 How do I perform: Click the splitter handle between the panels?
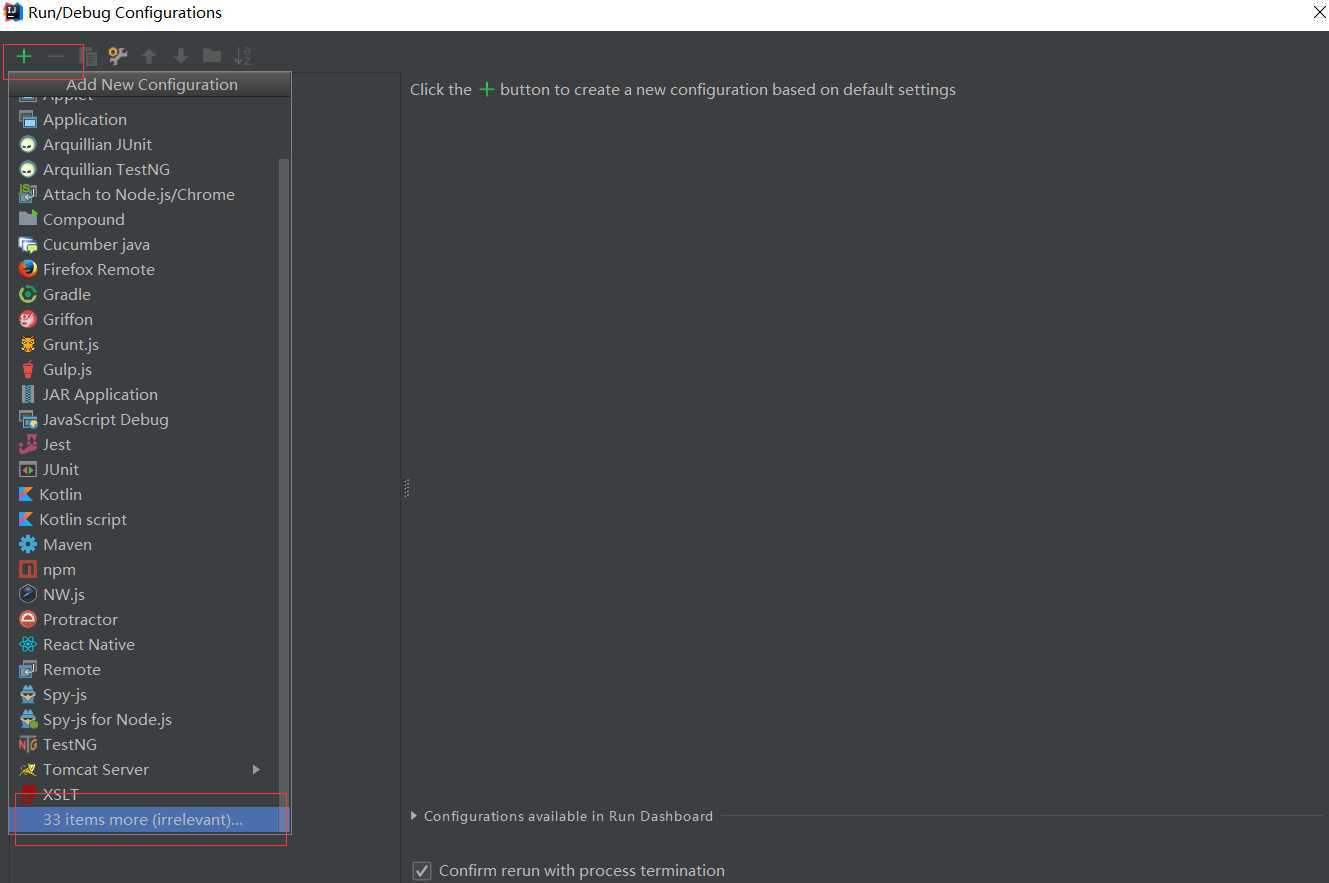(x=407, y=488)
